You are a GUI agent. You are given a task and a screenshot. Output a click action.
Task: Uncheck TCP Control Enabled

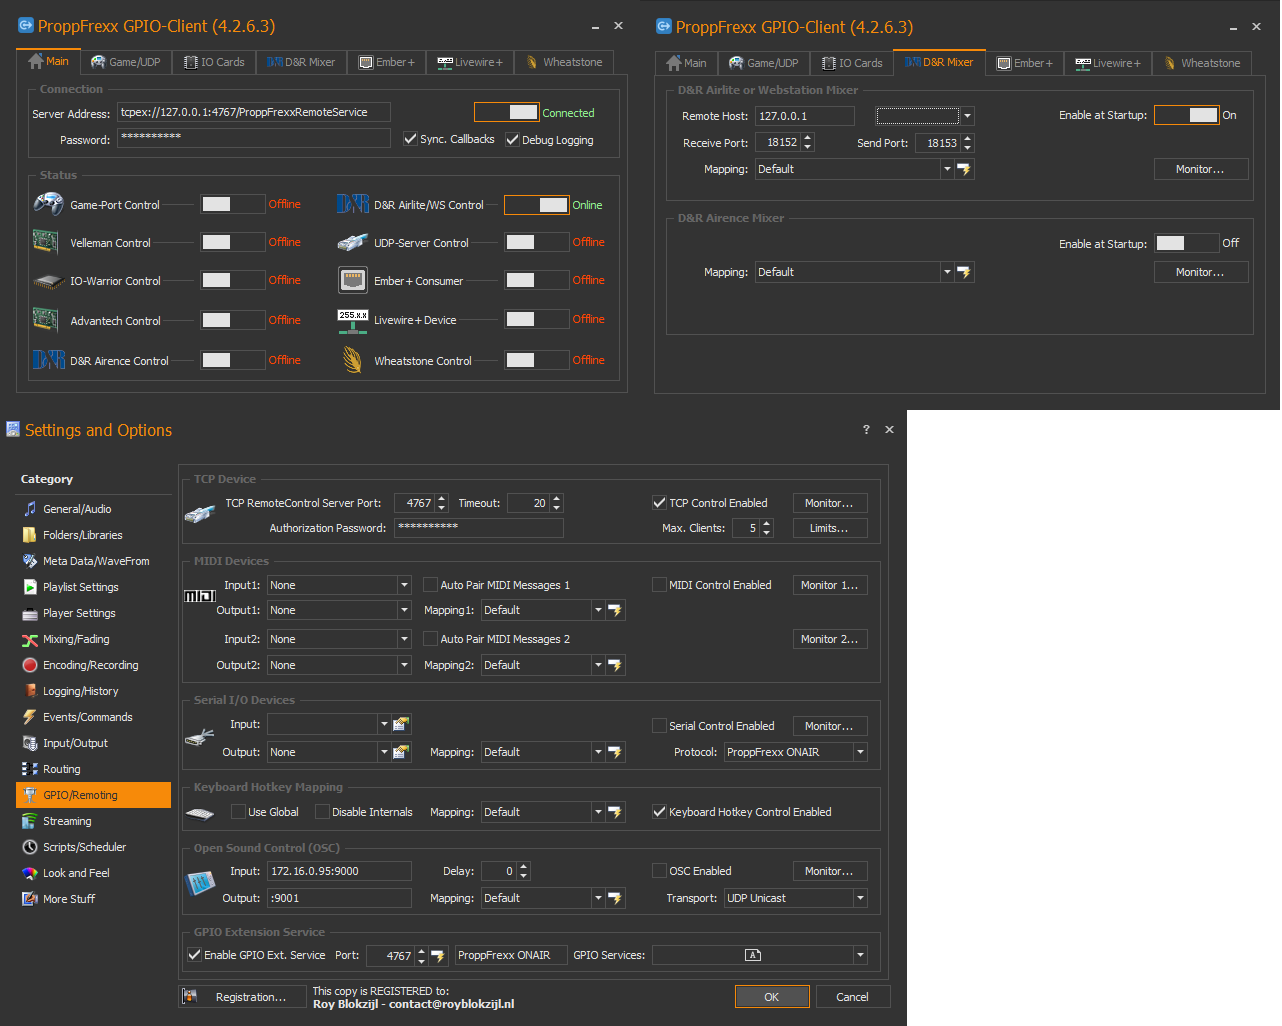click(x=659, y=503)
